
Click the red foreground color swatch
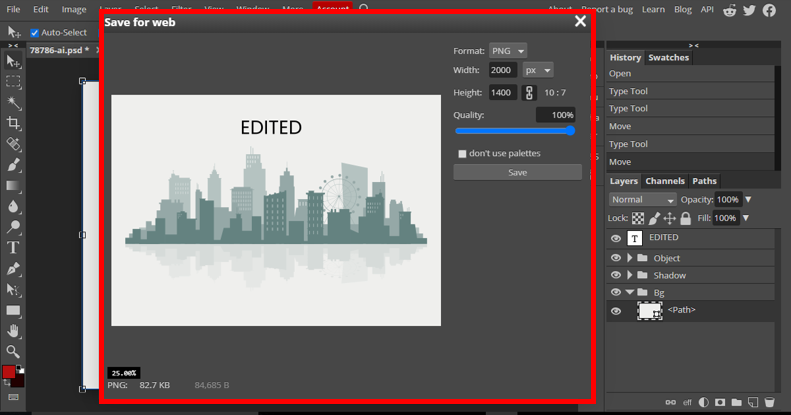9,373
